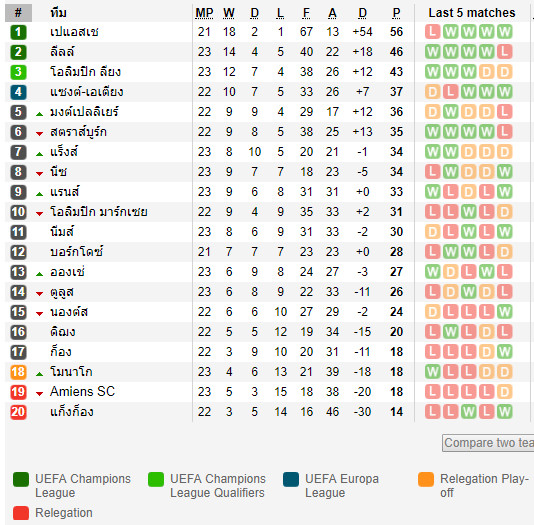Click the last W result in row 20
This screenshot has width=534, height=525.
pos(504,412)
